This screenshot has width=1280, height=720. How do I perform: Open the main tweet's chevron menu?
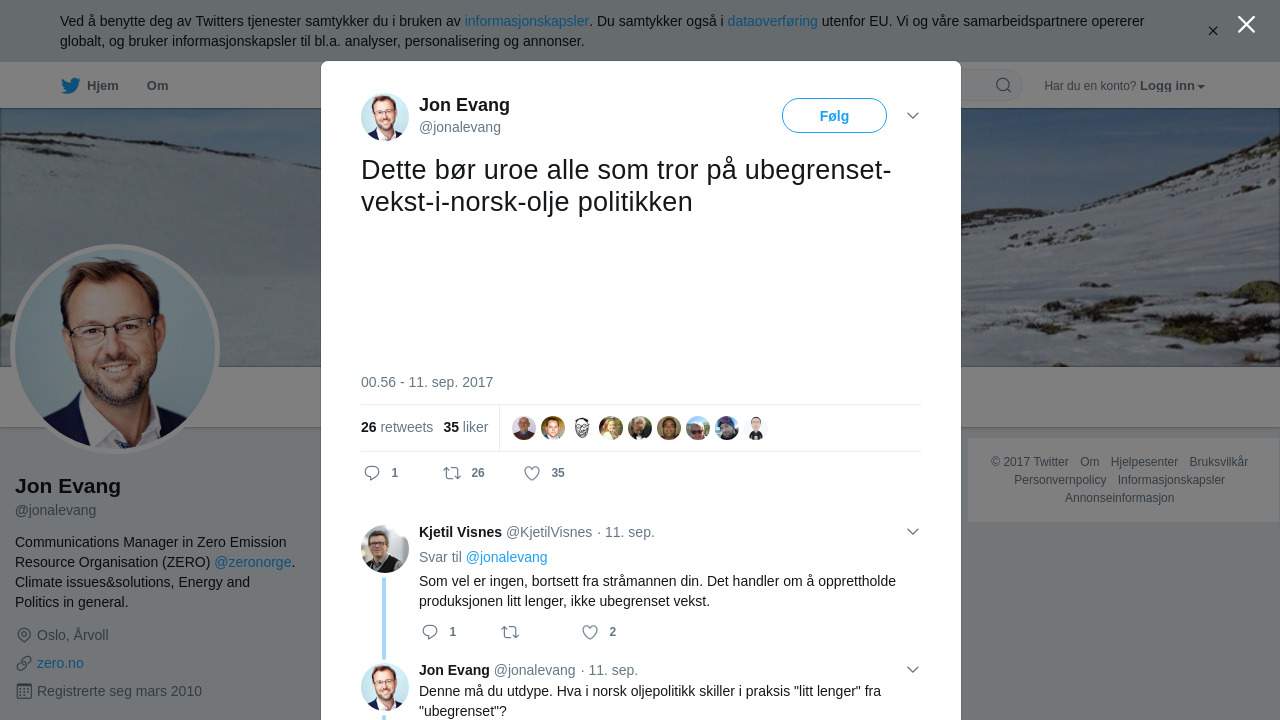pyautogui.click(x=913, y=116)
